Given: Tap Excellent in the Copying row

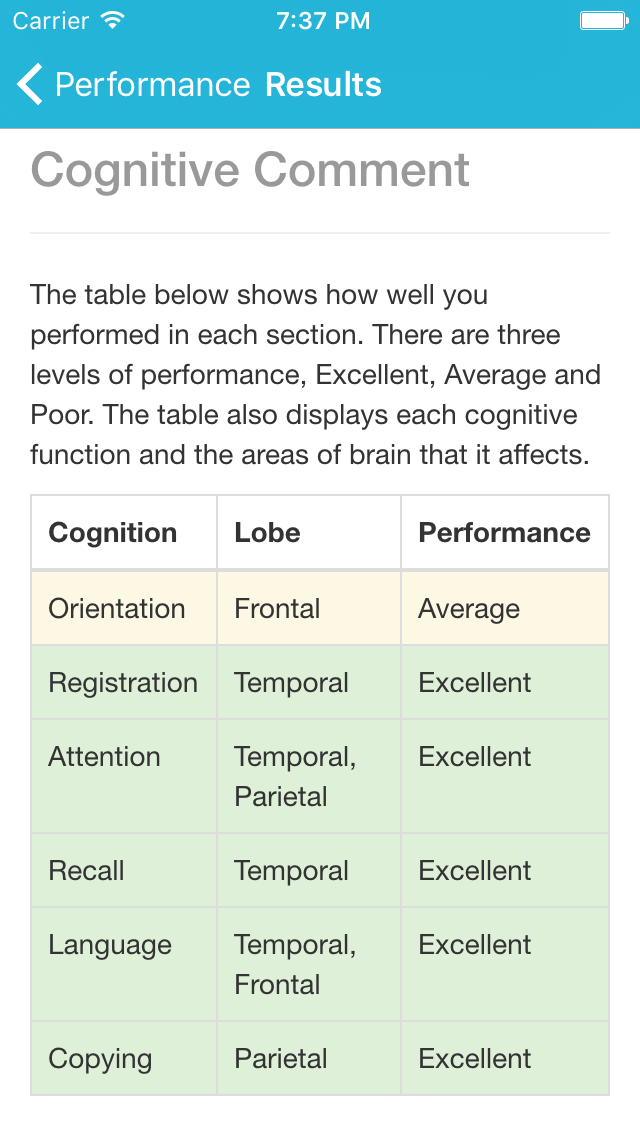Looking at the screenshot, I should (x=475, y=1059).
